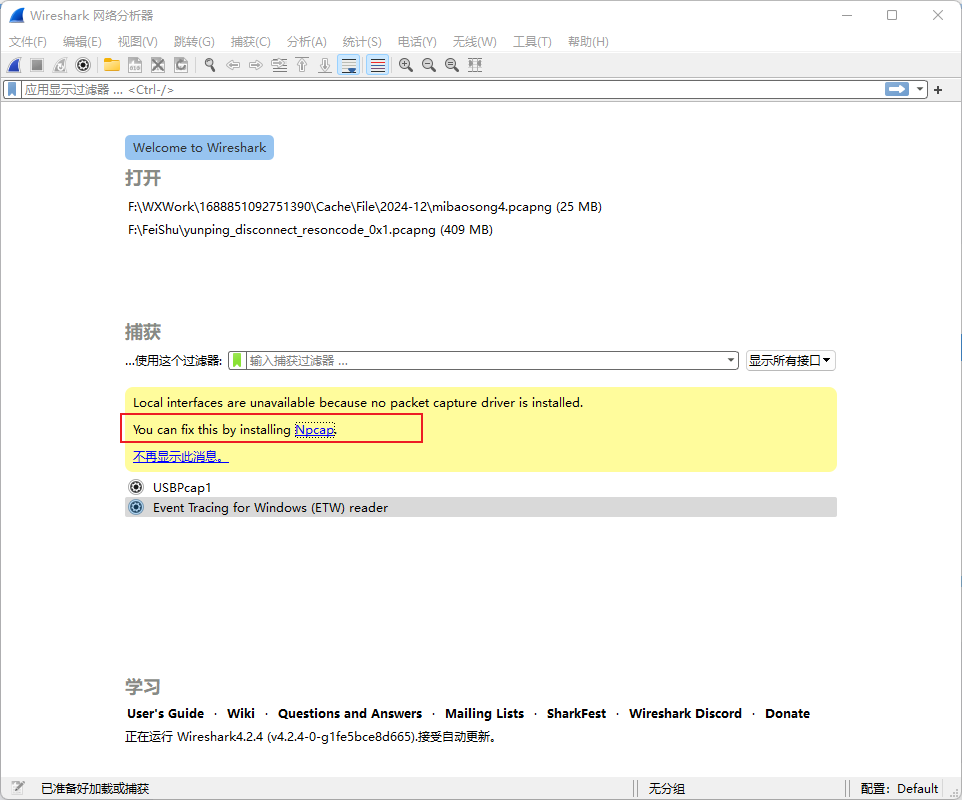Click the 无分组 status bar text

(666, 788)
